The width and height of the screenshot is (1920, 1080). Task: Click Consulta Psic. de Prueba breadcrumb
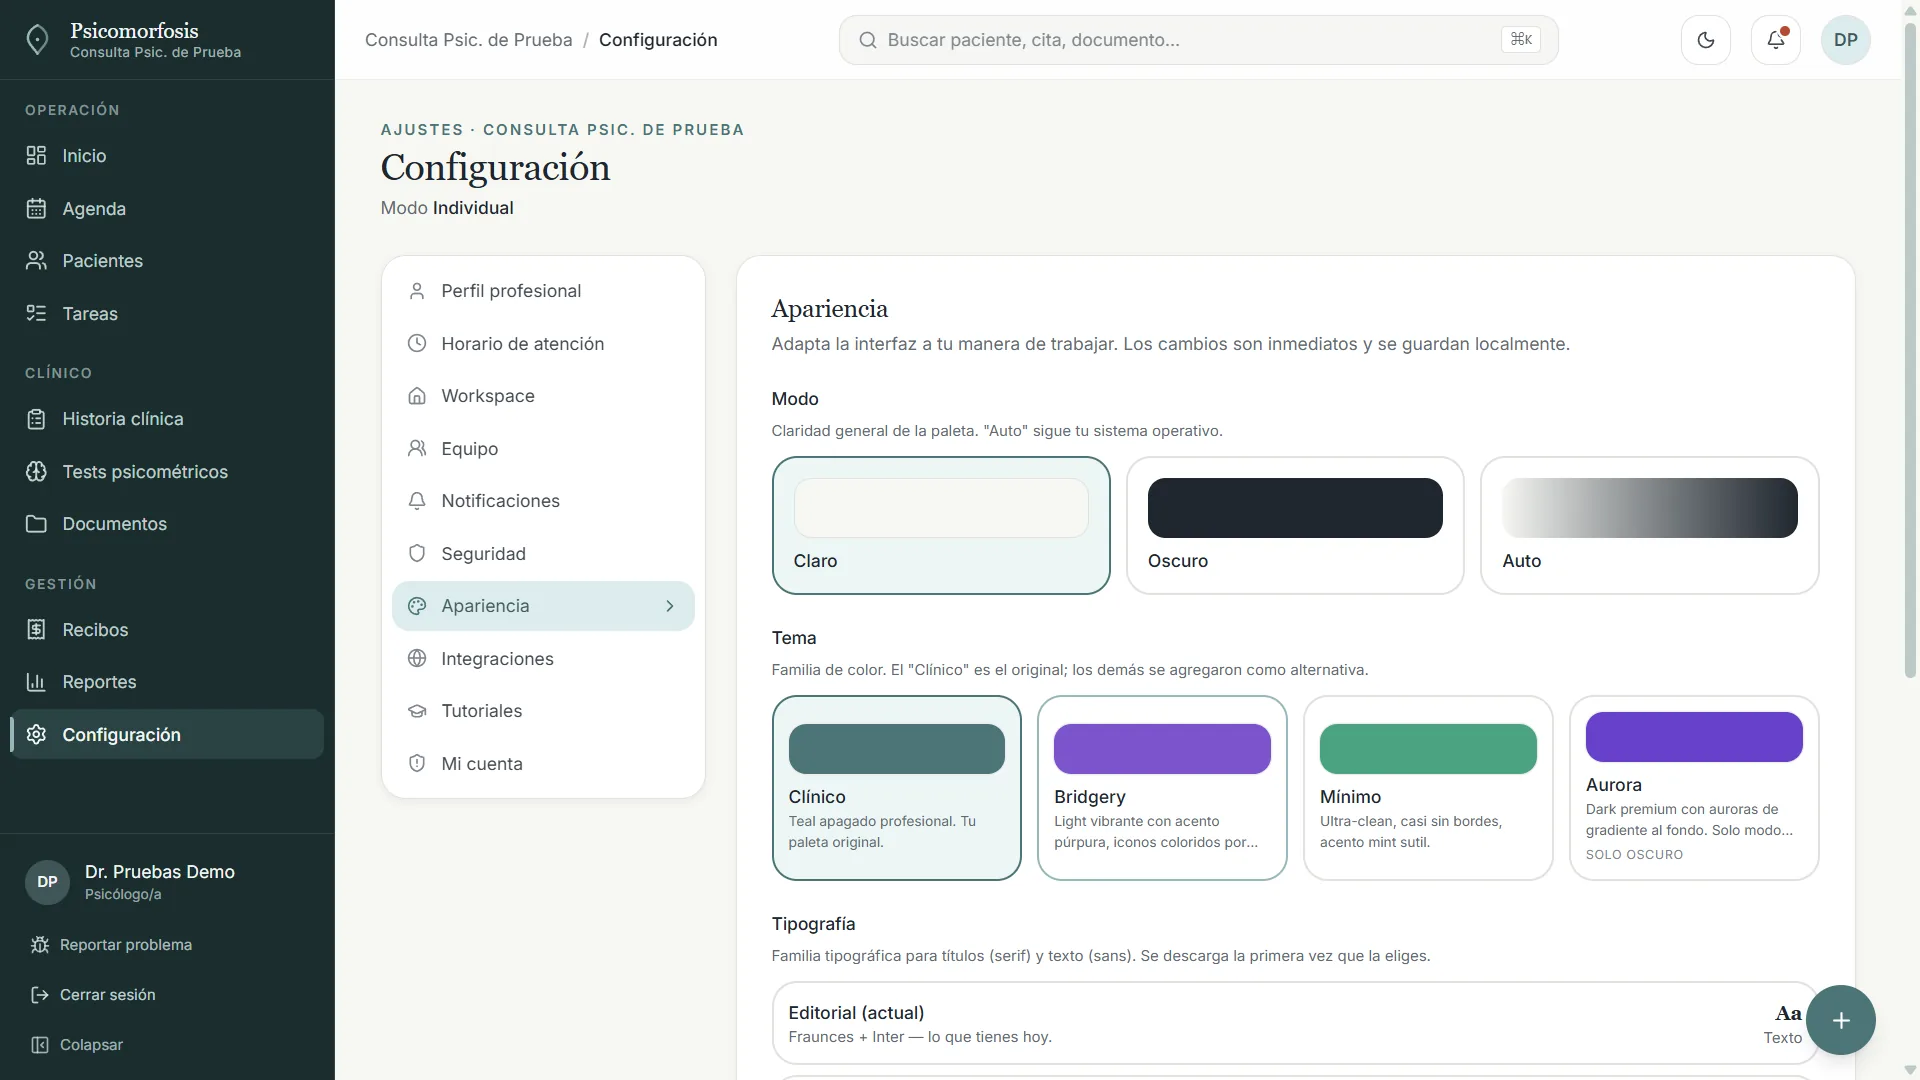tap(468, 40)
